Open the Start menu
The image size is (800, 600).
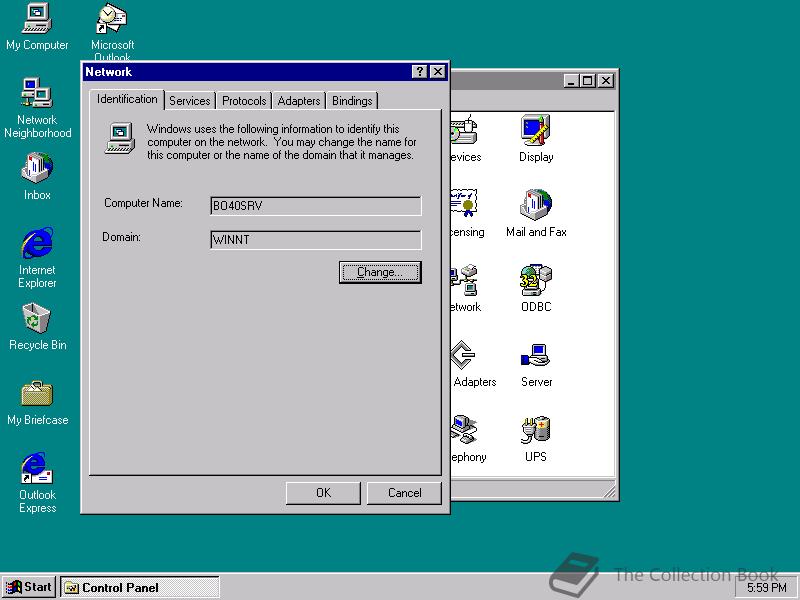[29, 587]
